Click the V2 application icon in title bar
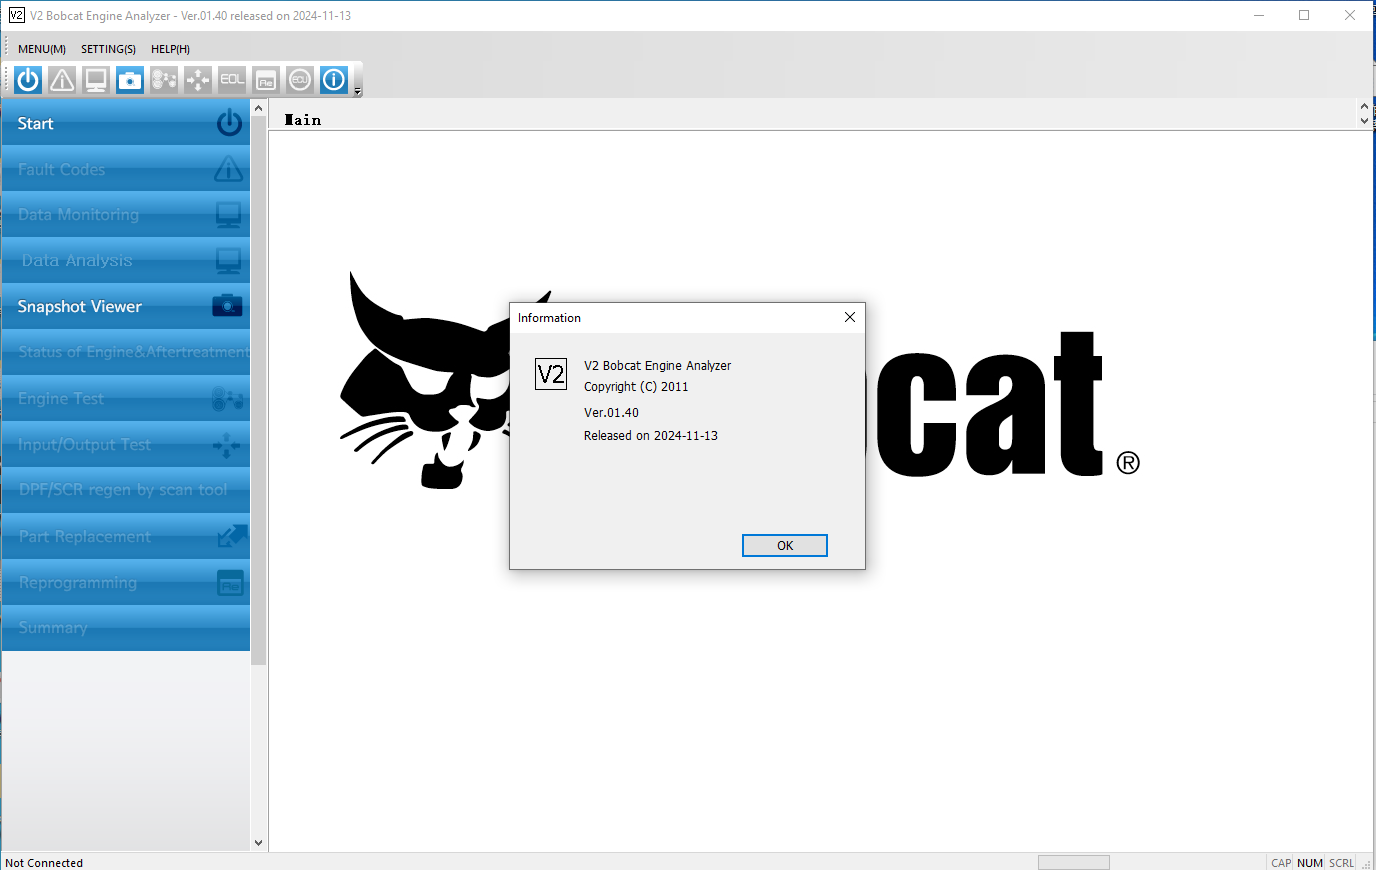Image resolution: width=1376 pixels, height=870 pixels. [x=16, y=15]
